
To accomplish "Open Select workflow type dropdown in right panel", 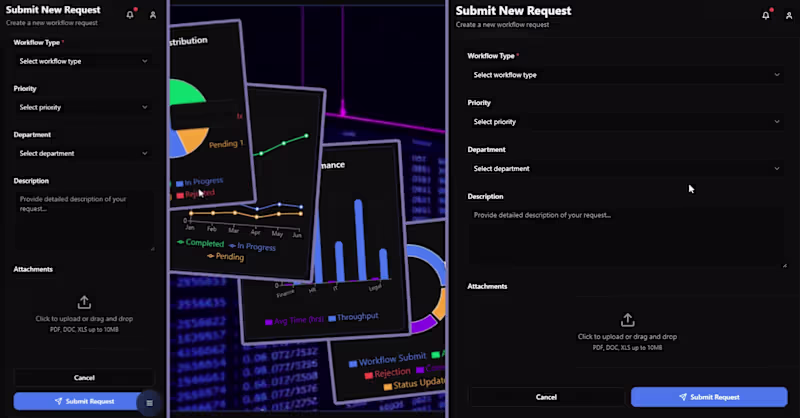I will tap(627, 75).
